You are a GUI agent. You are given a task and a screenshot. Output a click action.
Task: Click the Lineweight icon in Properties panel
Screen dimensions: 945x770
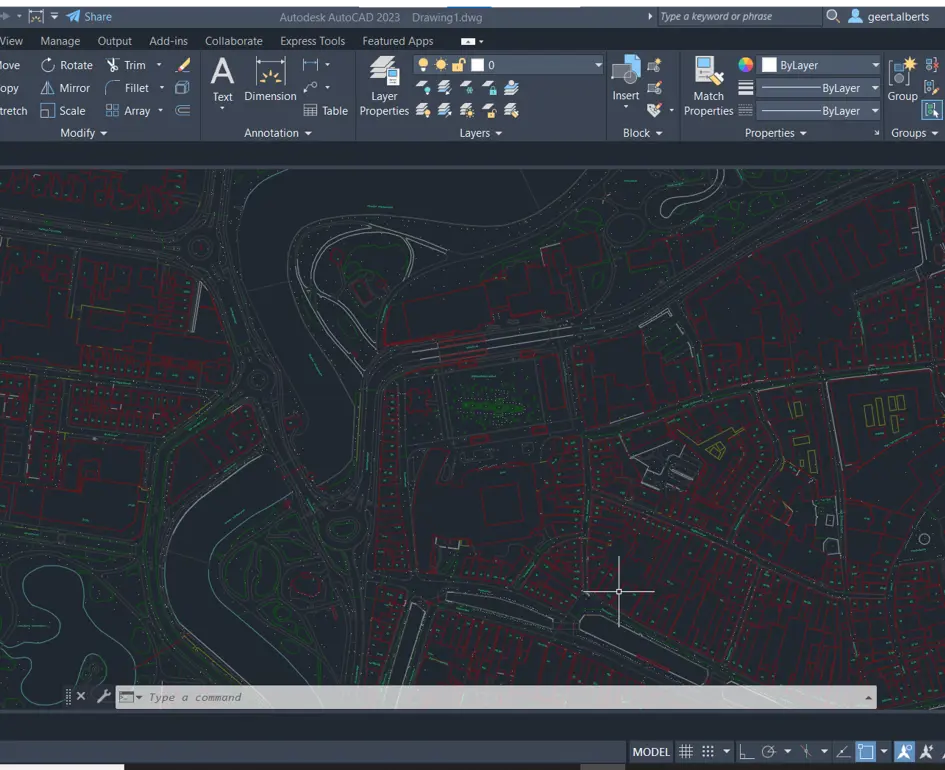[x=746, y=88]
